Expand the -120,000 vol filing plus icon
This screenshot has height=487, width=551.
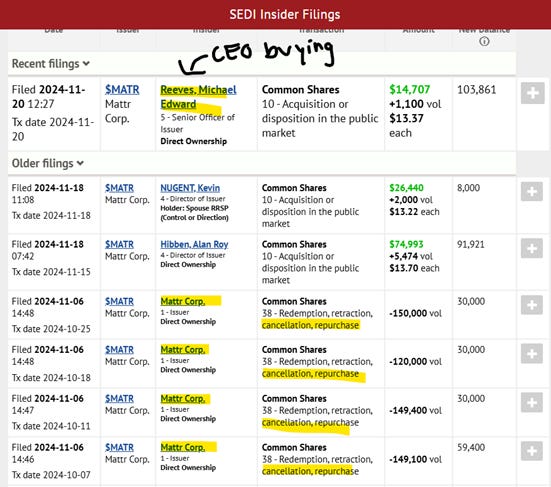pos(532,353)
